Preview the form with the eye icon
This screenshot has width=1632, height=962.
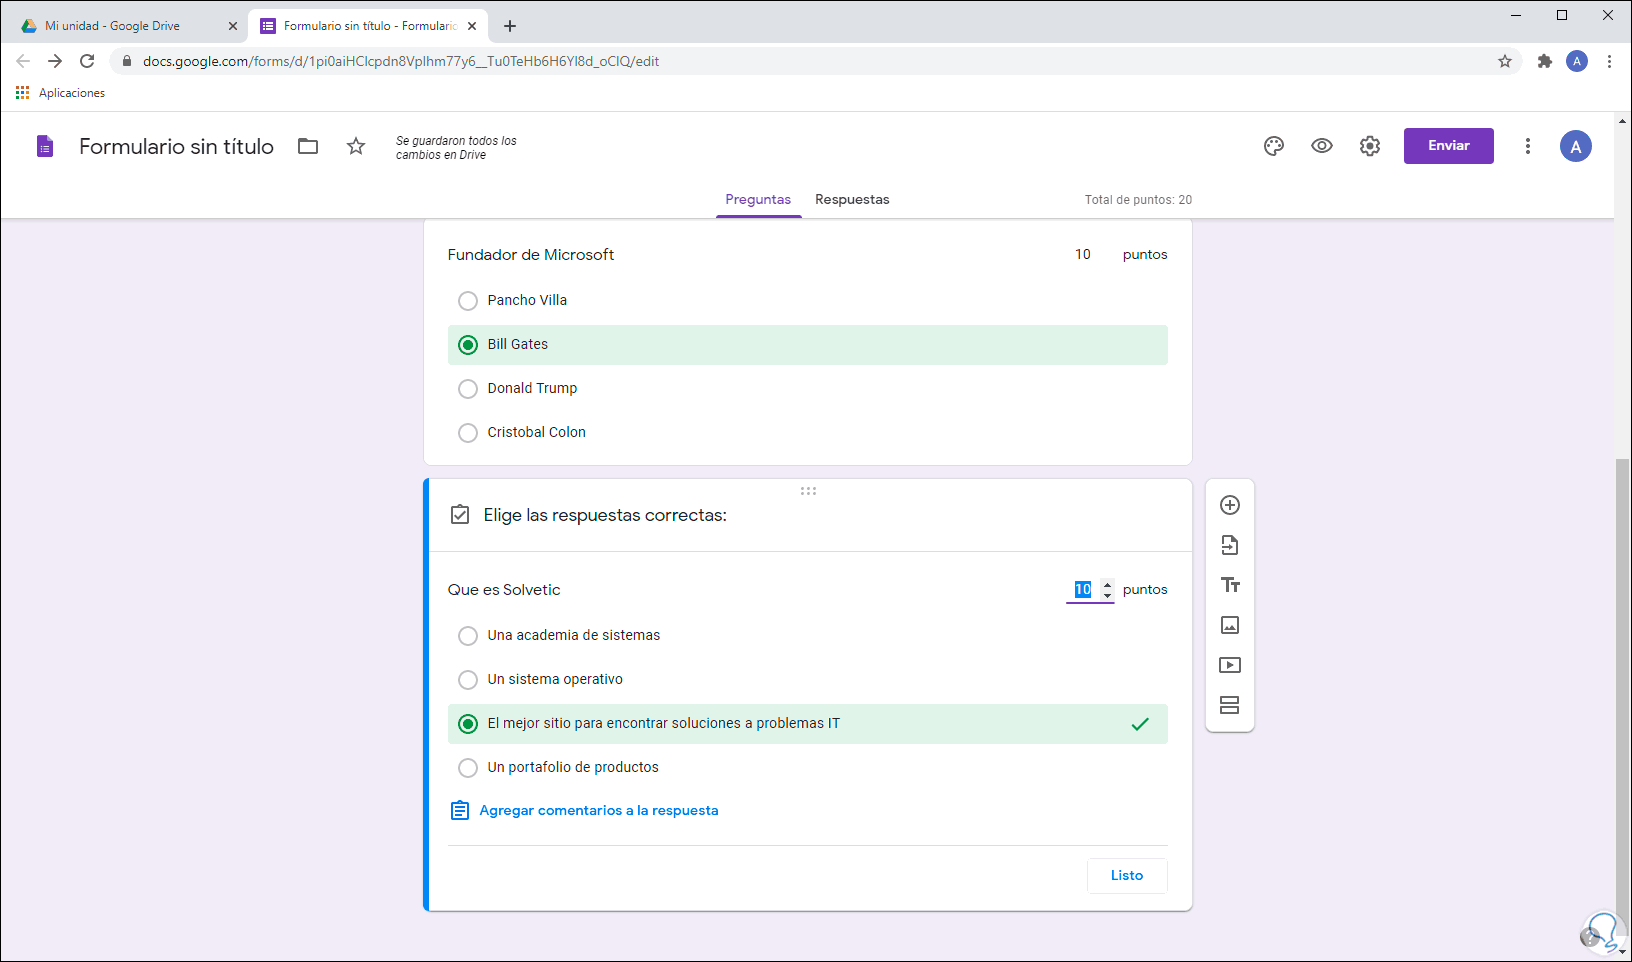pos(1322,146)
